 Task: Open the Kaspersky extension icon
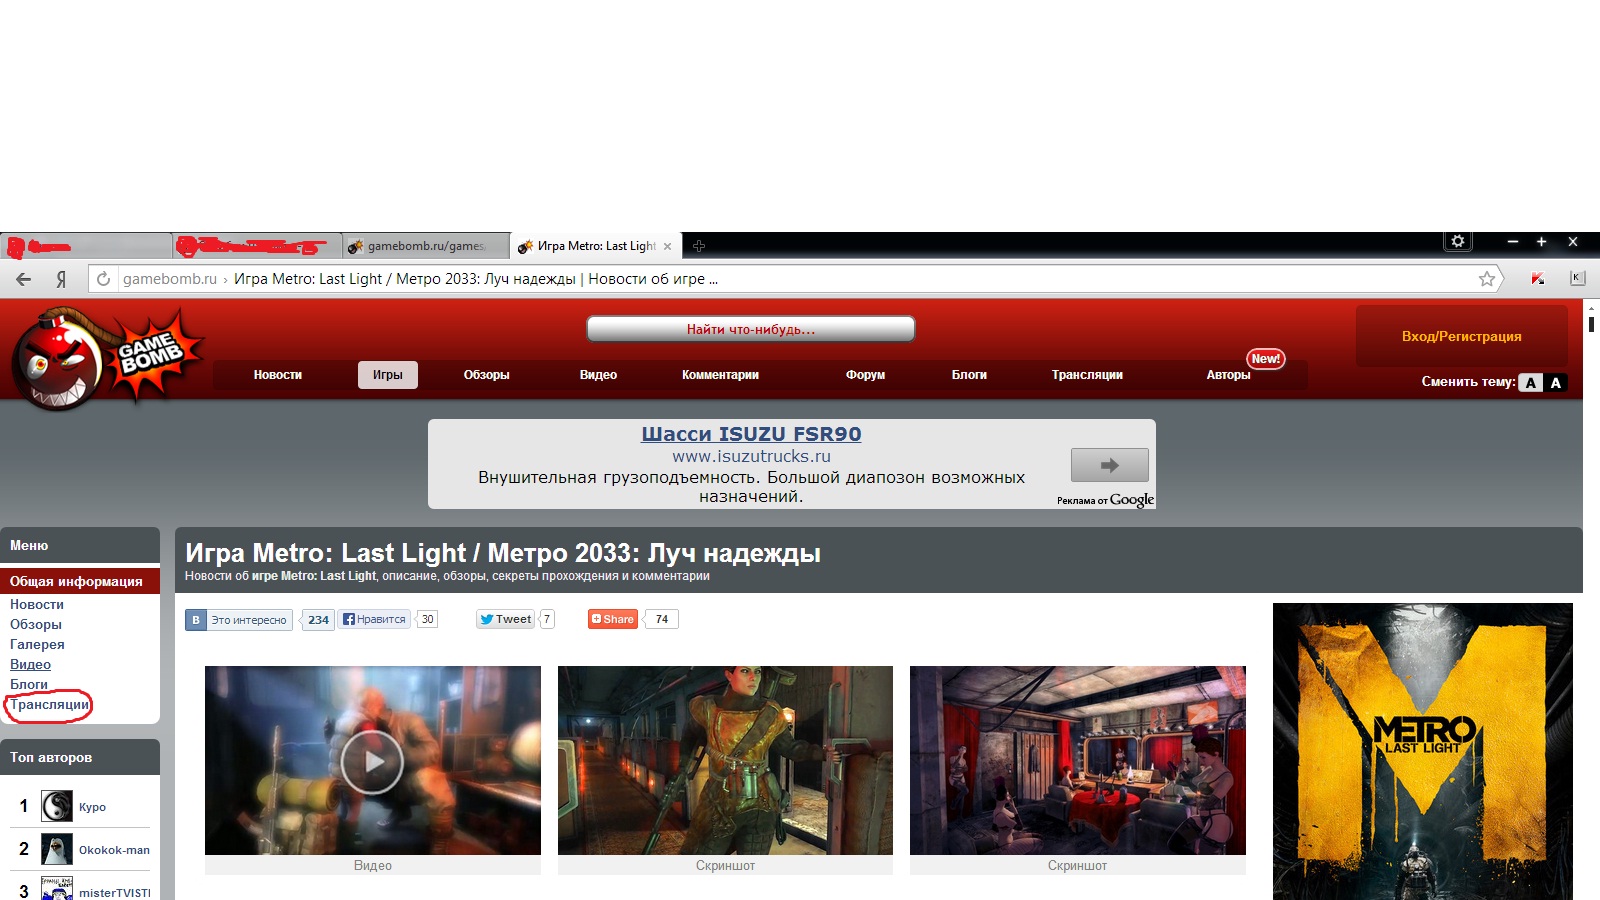[x=1538, y=279]
